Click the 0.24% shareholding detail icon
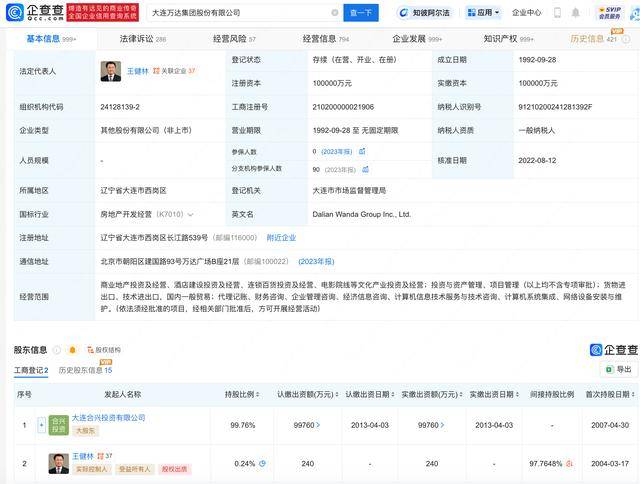 click(x=262, y=464)
